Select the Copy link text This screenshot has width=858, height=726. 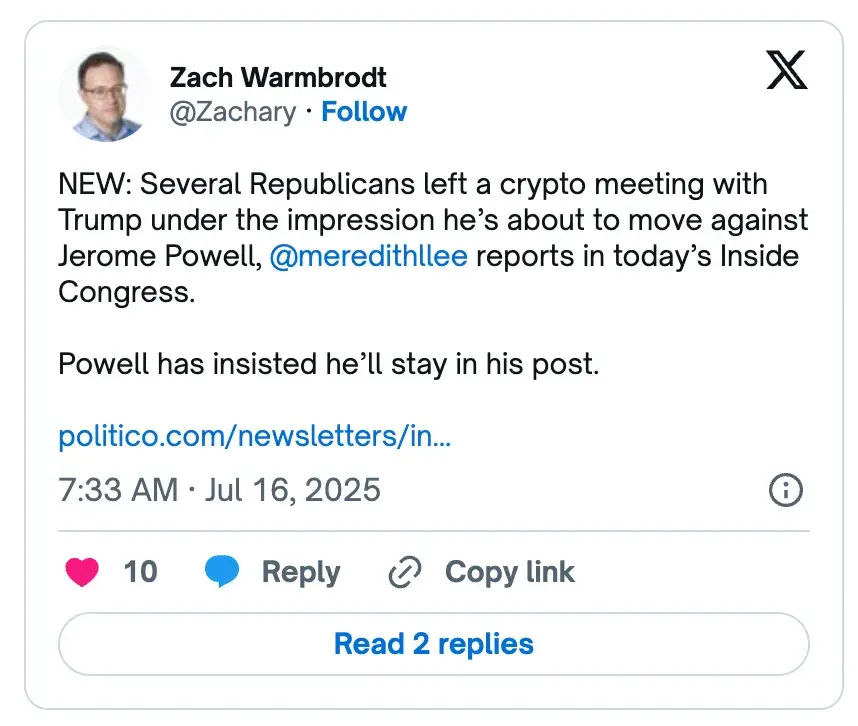pos(509,572)
